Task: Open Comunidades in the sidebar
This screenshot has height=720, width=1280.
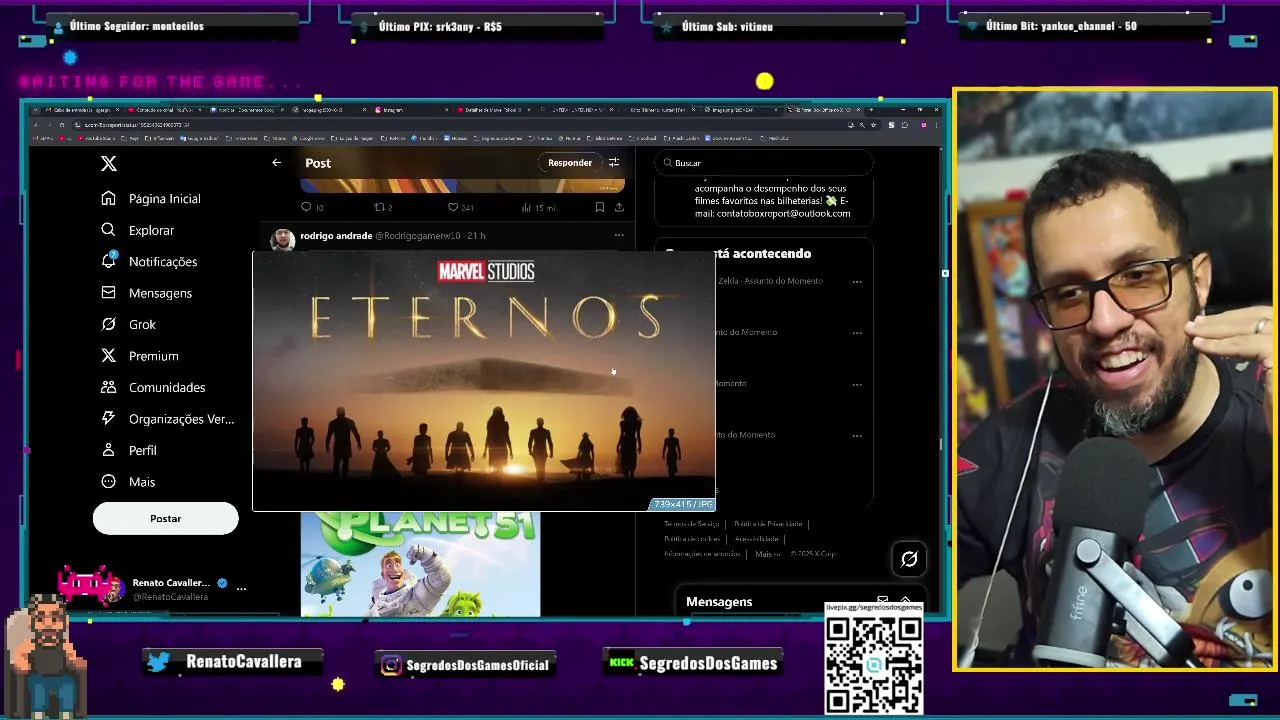Action: 153,387
